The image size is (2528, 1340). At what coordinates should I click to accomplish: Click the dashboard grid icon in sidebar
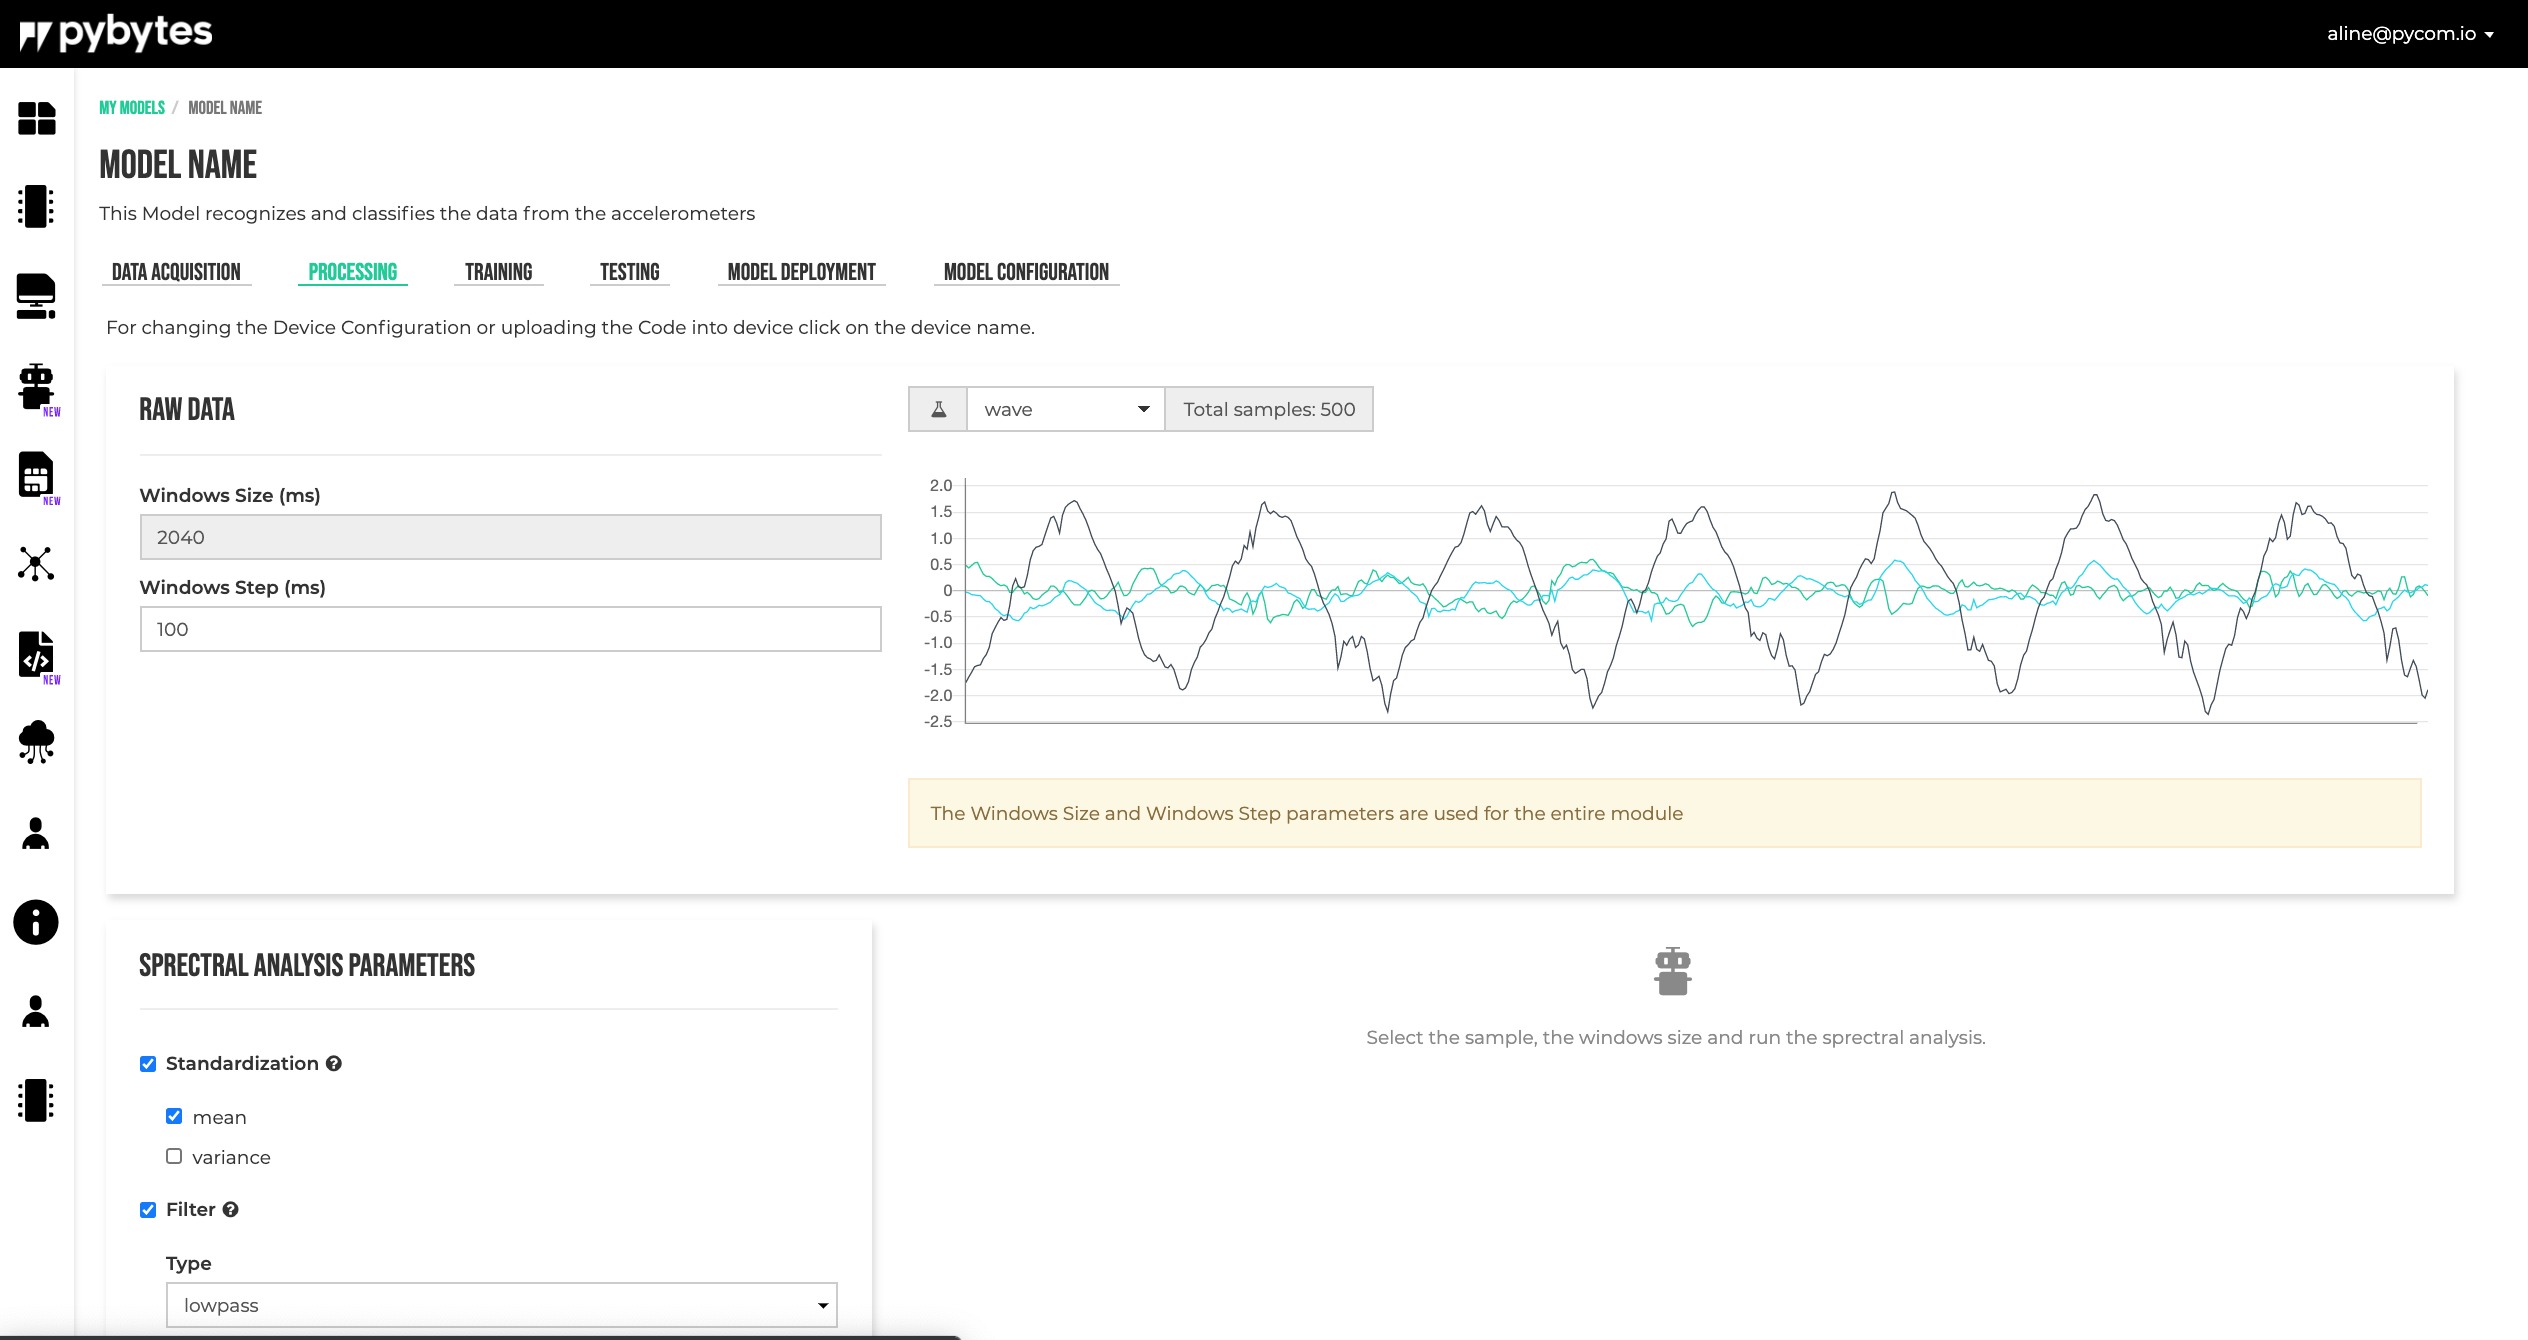coord(36,118)
